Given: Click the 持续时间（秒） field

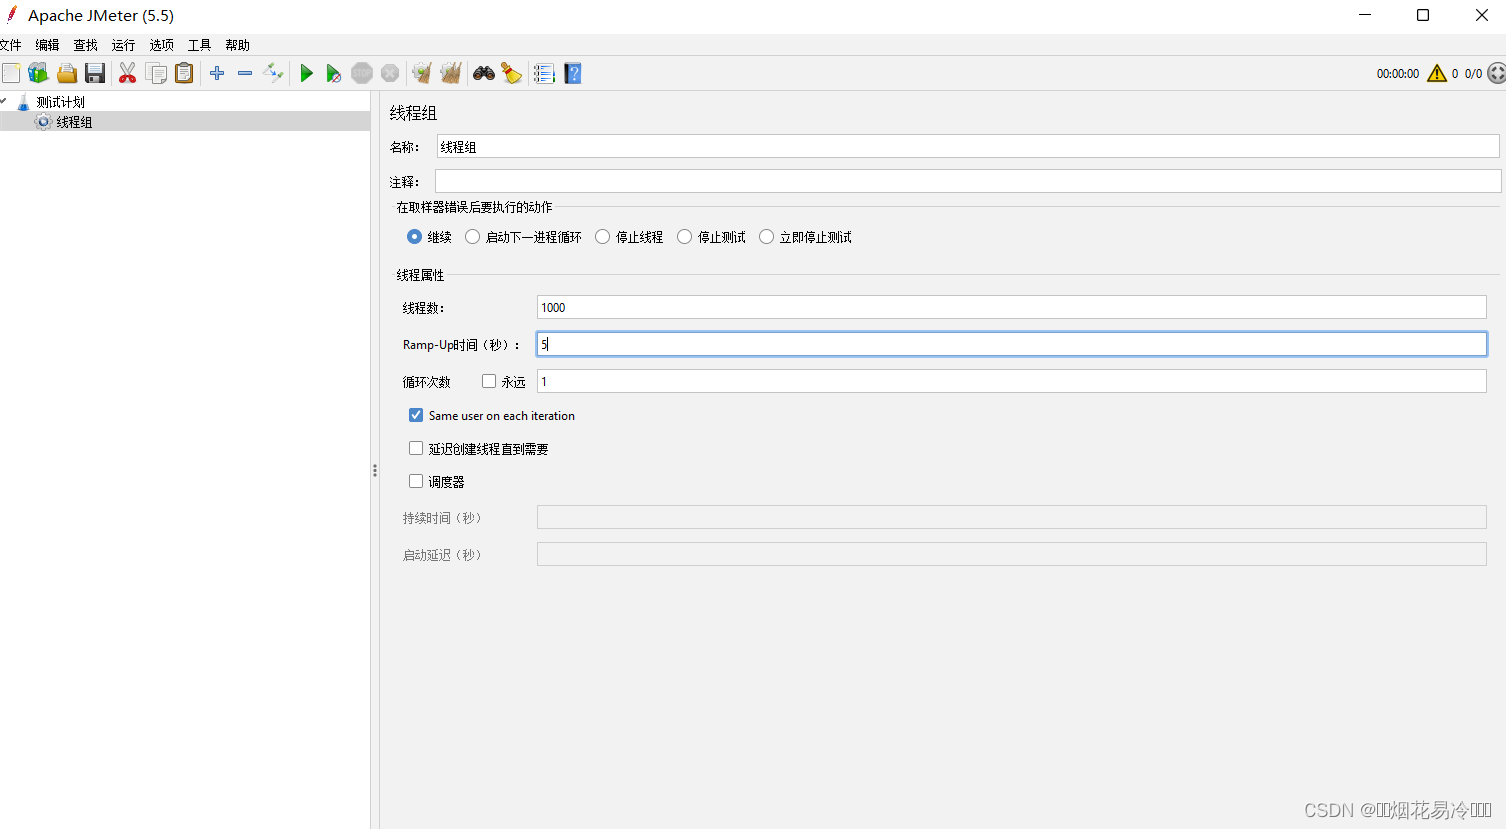Looking at the screenshot, I should 1012,517.
